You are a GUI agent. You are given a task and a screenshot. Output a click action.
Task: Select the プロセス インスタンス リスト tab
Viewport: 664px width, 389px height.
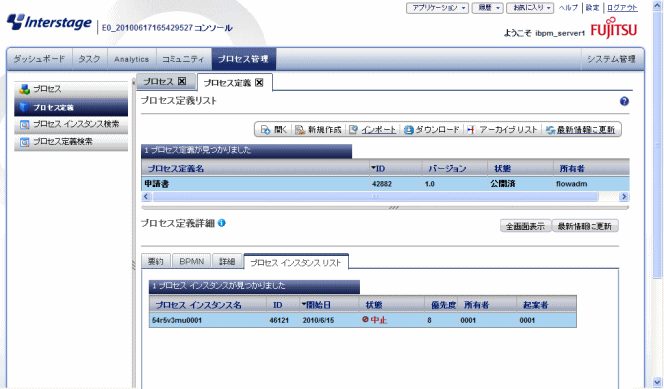point(296,262)
